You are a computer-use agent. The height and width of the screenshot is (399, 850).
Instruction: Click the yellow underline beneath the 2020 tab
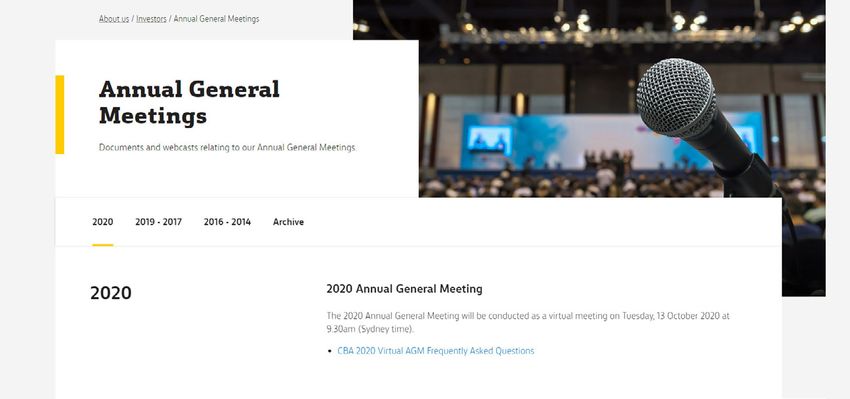(102, 245)
